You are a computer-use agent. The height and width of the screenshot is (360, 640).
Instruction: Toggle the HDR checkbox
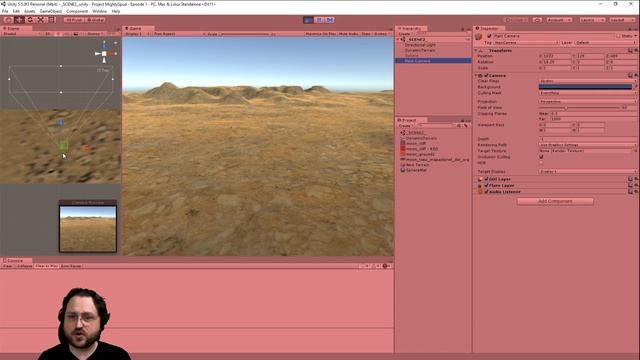(x=541, y=162)
